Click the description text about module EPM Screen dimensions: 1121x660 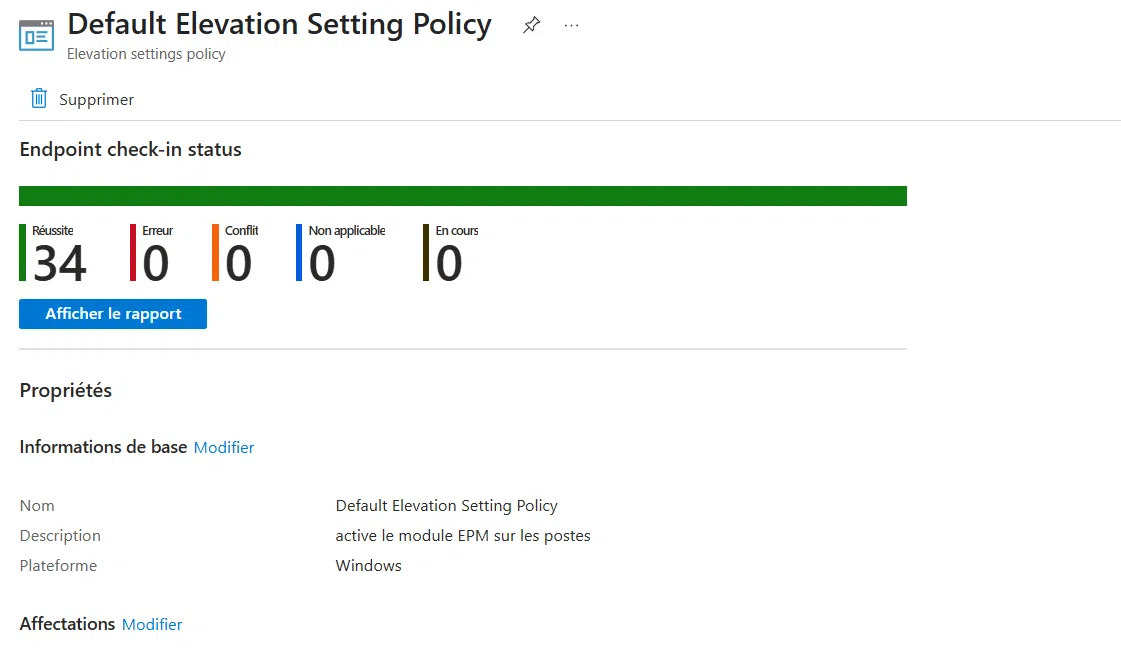click(463, 536)
